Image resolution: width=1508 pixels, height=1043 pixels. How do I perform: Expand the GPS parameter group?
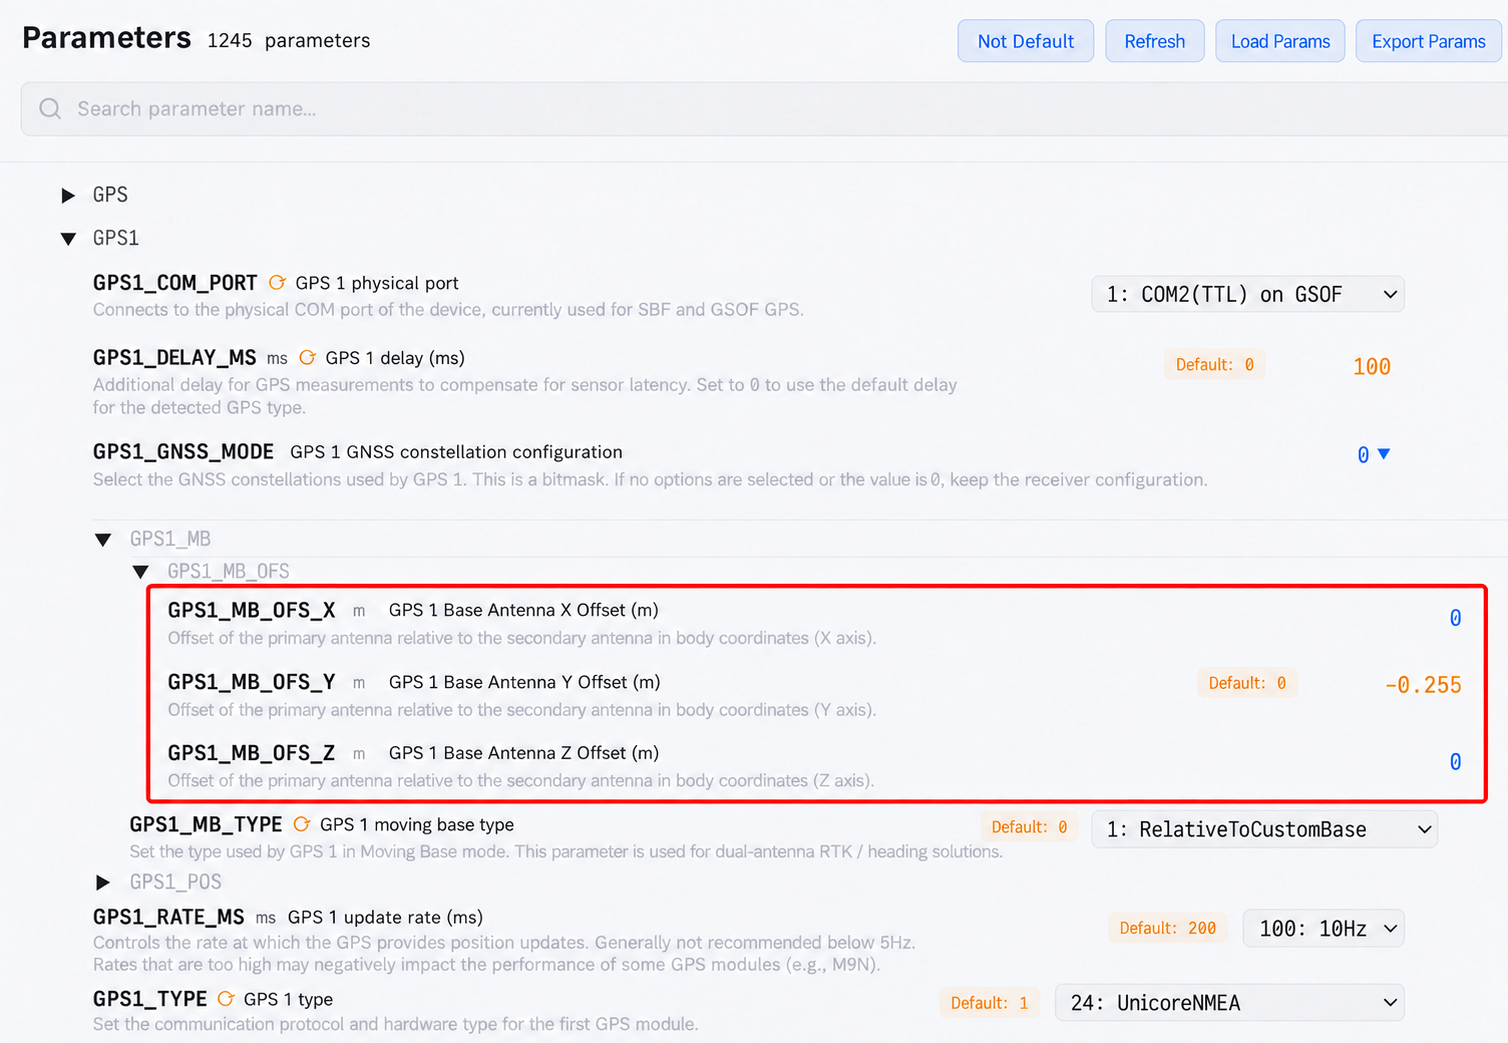pos(68,195)
